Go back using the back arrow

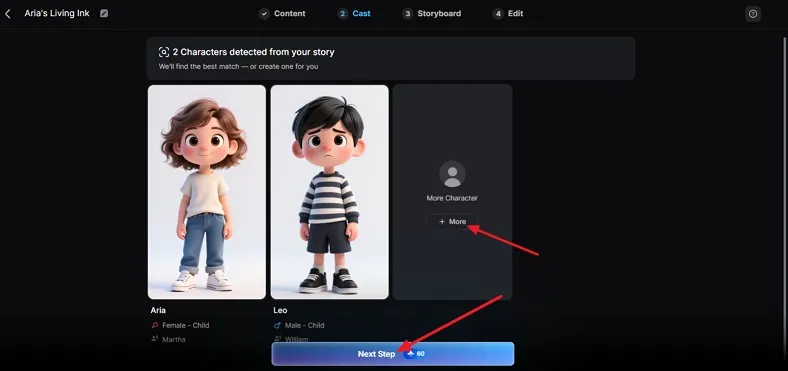coord(8,14)
